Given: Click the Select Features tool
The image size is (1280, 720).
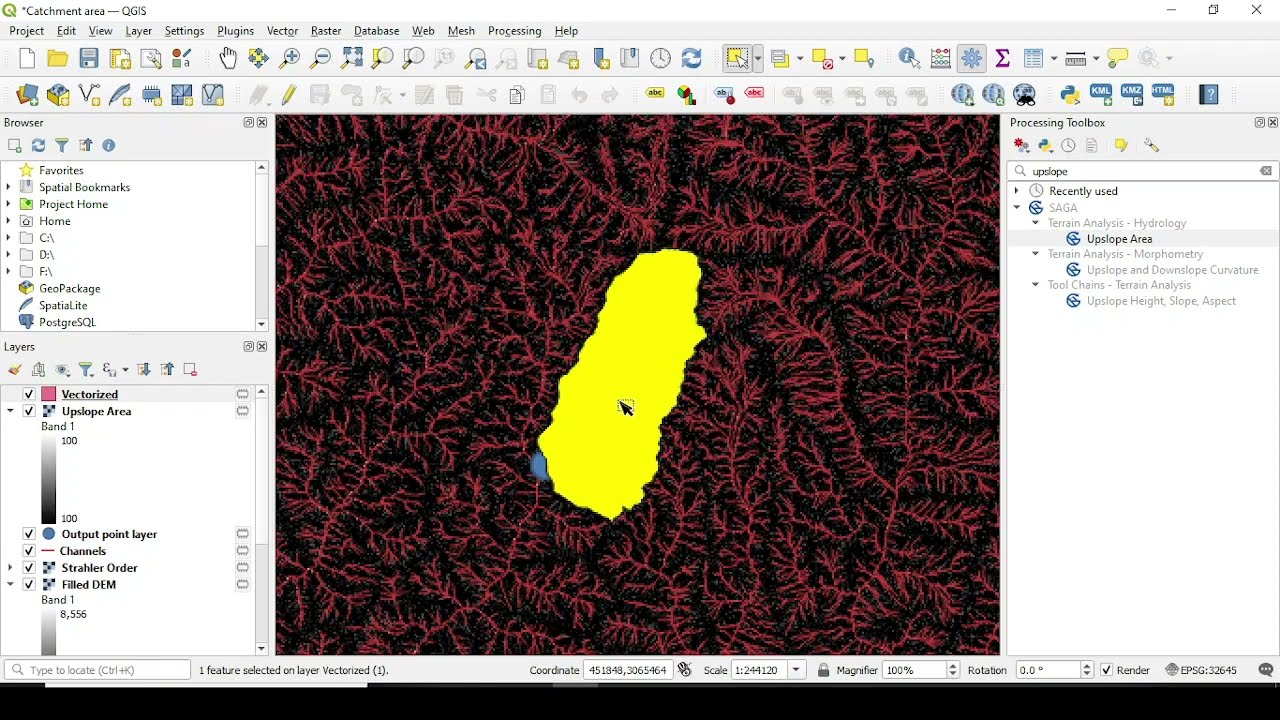Looking at the screenshot, I should [x=738, y=59].
